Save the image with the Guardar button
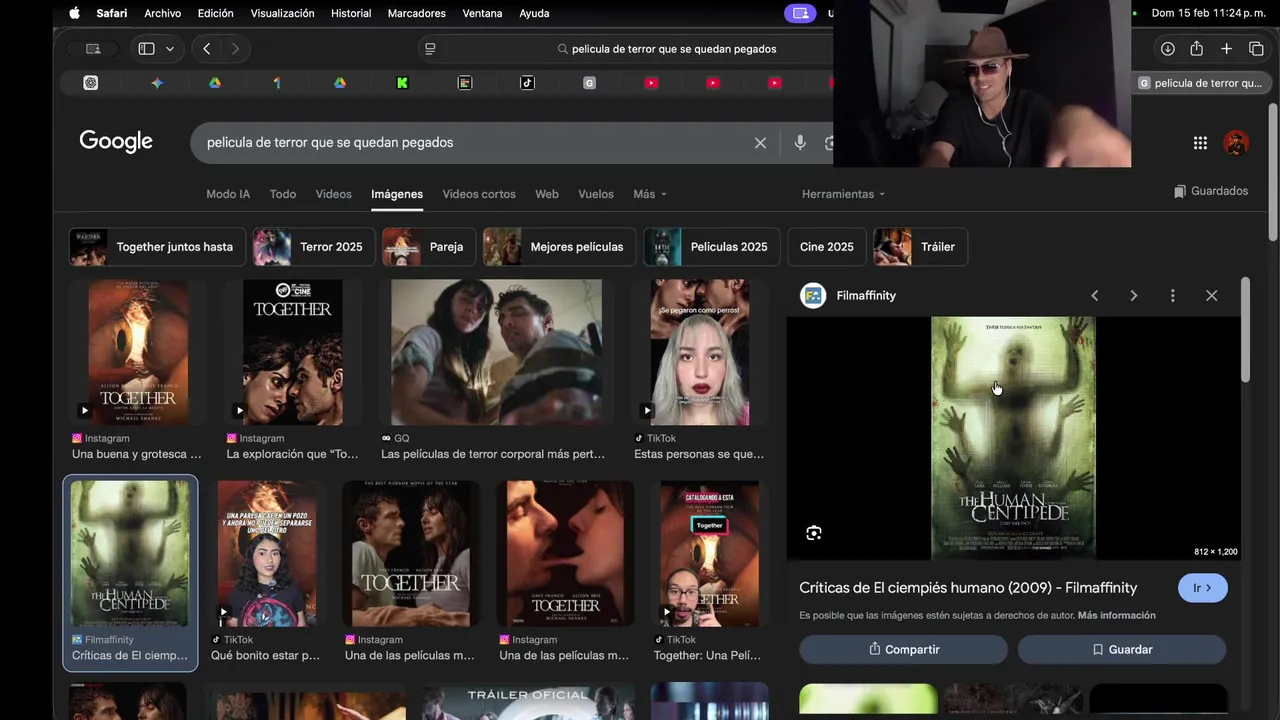Viewport: 1280px width, 720px height. coord(1122,649)
